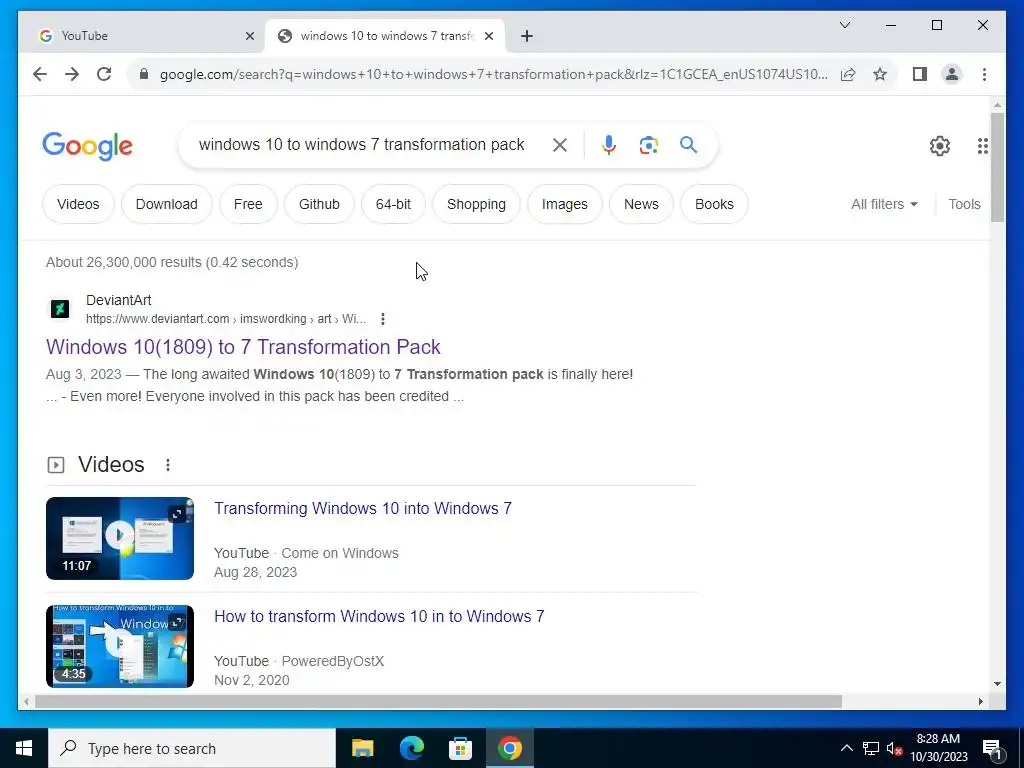The height and width of the screenshot is (768, 1024).
Task: Click the scroll down arrow
Action: [x=997, y=684]
